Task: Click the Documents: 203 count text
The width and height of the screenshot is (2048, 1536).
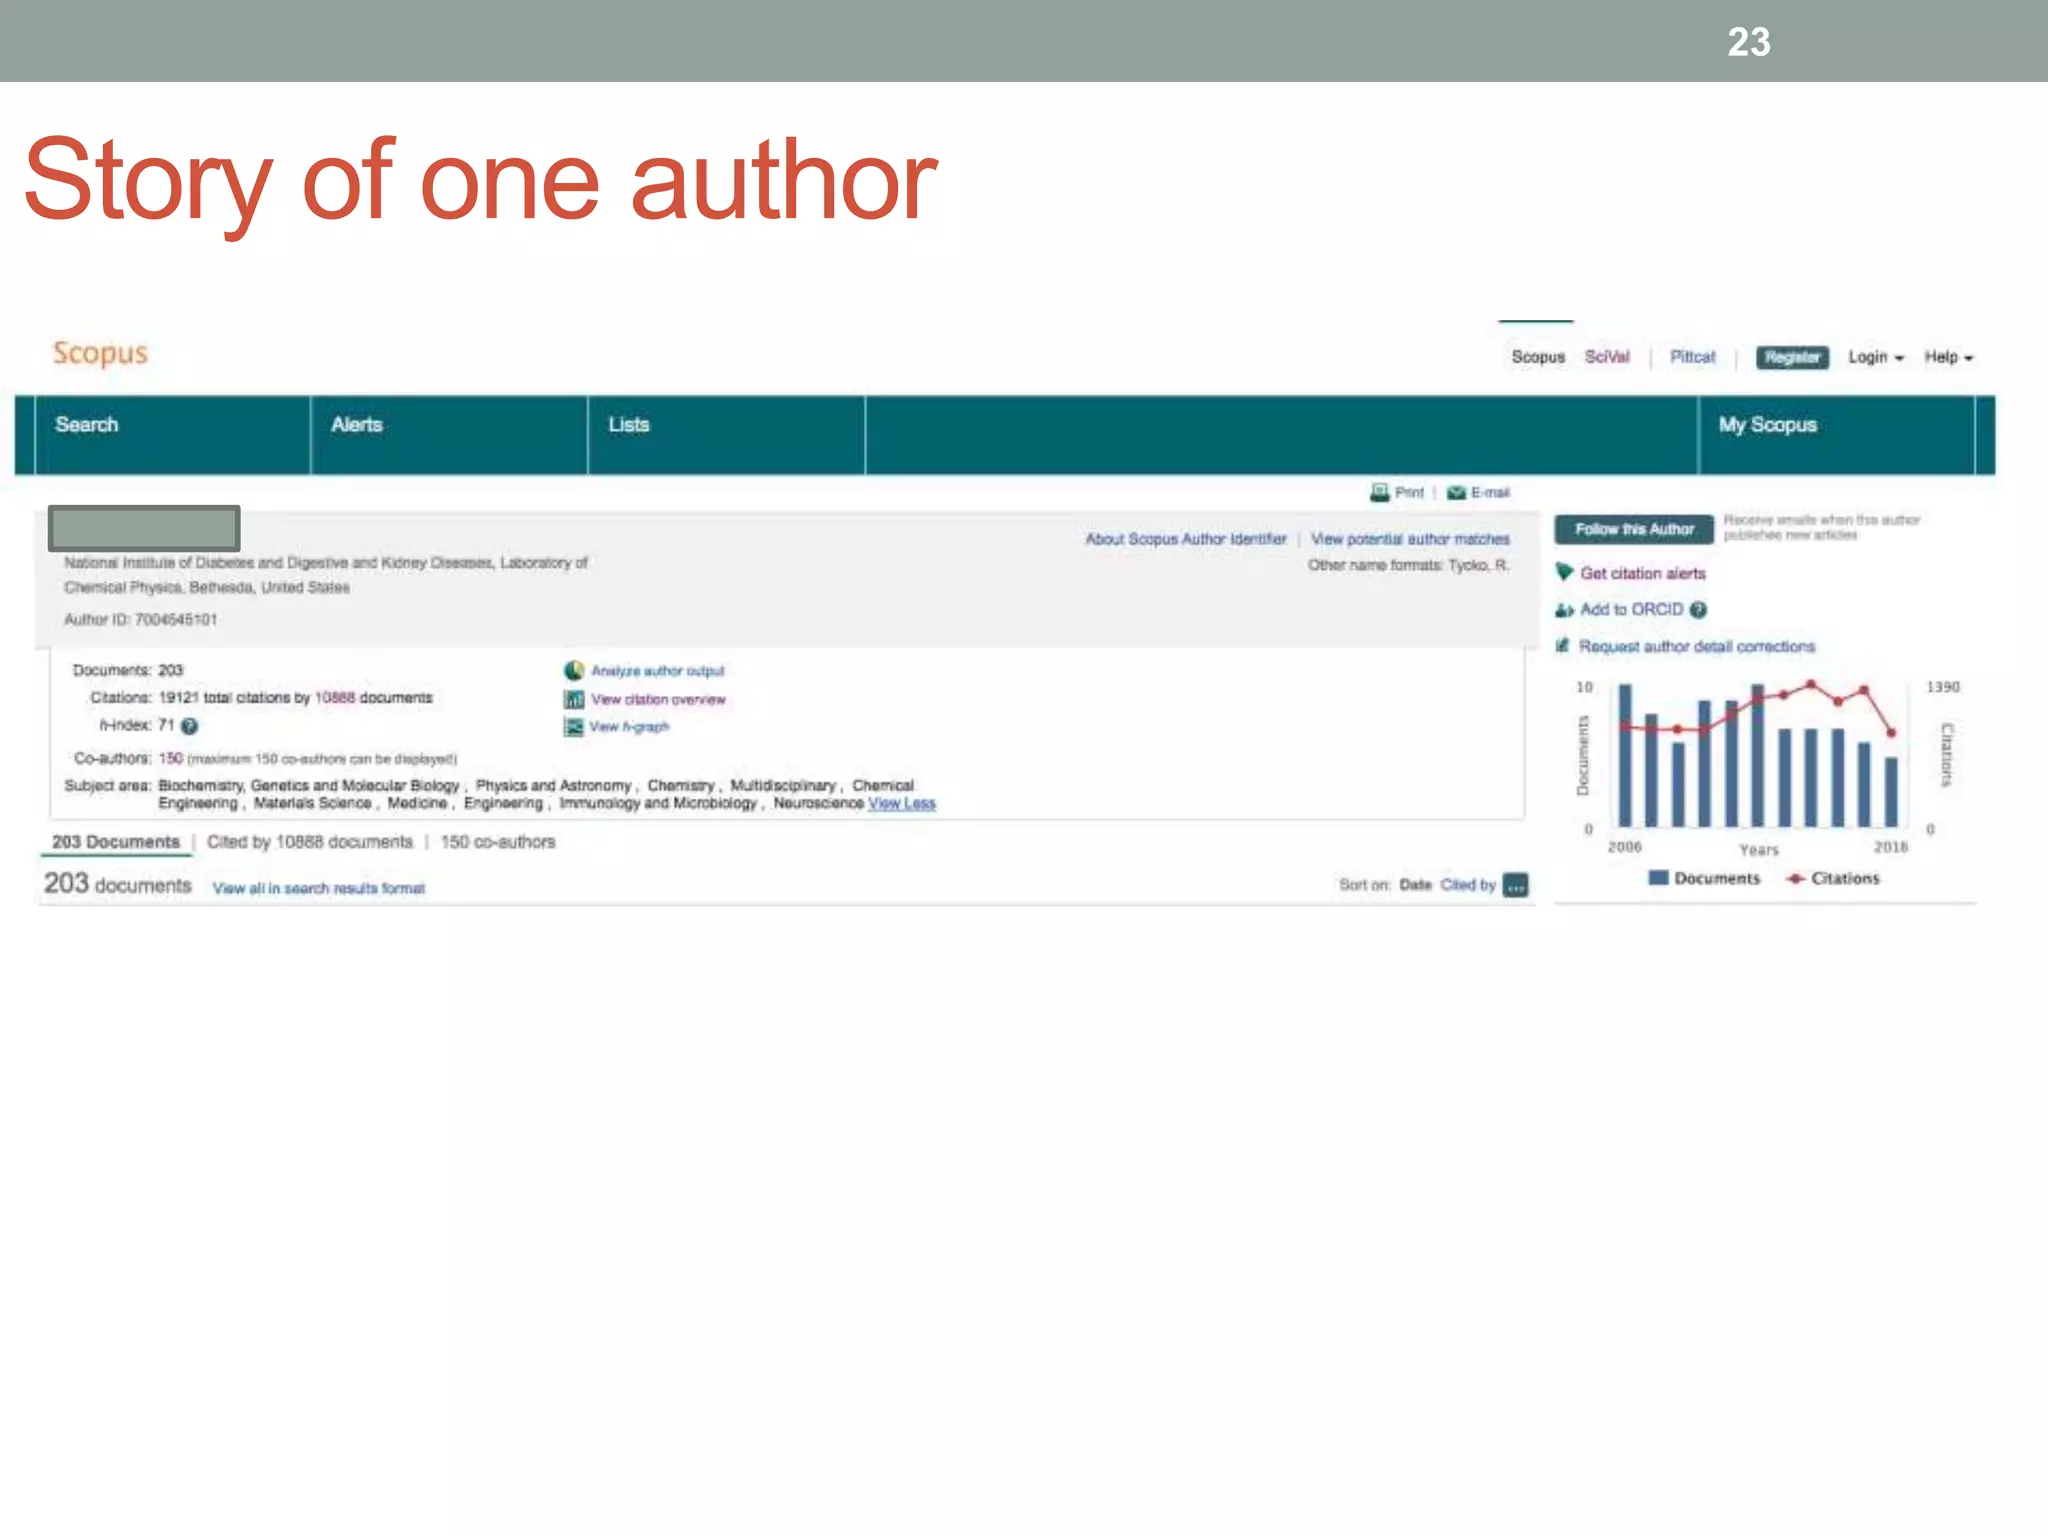Action: [x=128, y=670]
